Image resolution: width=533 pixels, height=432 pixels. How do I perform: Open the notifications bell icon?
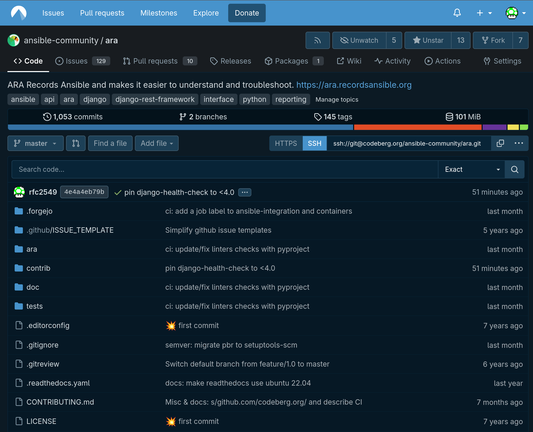(457, 13)
